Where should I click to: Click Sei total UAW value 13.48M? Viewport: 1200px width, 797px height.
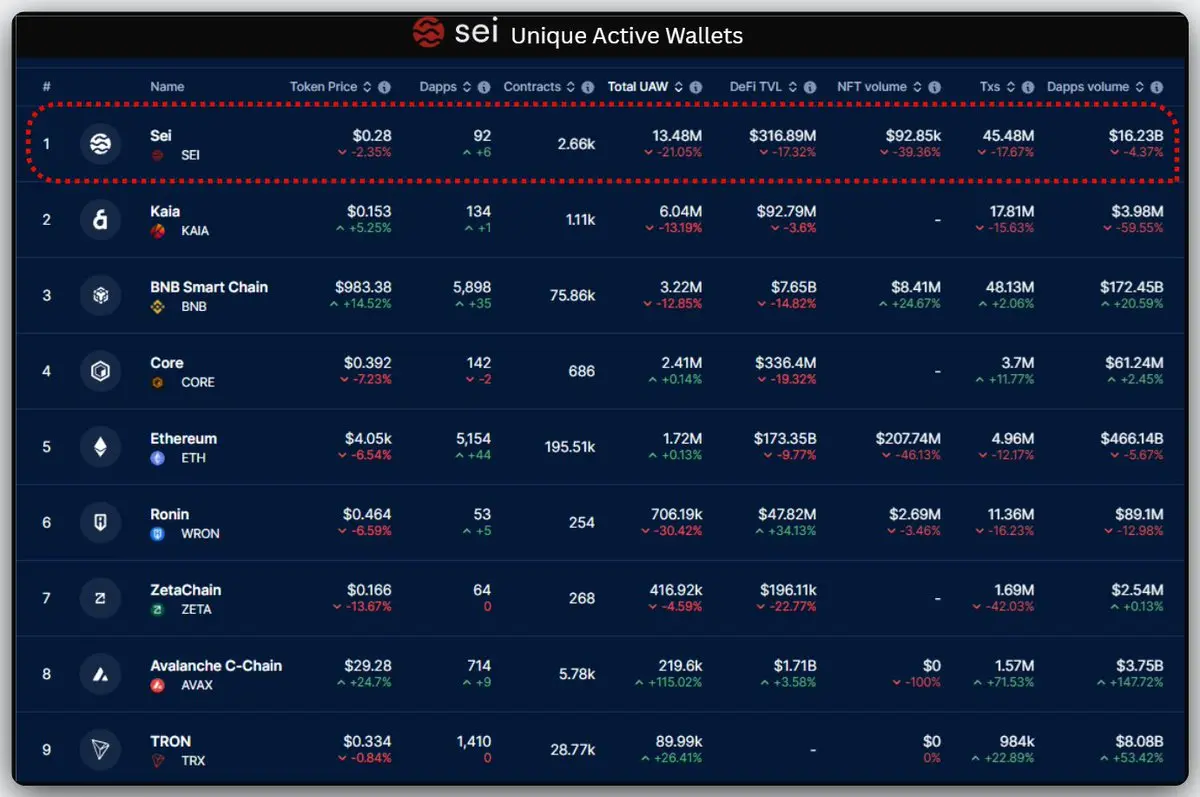point(677,136)
